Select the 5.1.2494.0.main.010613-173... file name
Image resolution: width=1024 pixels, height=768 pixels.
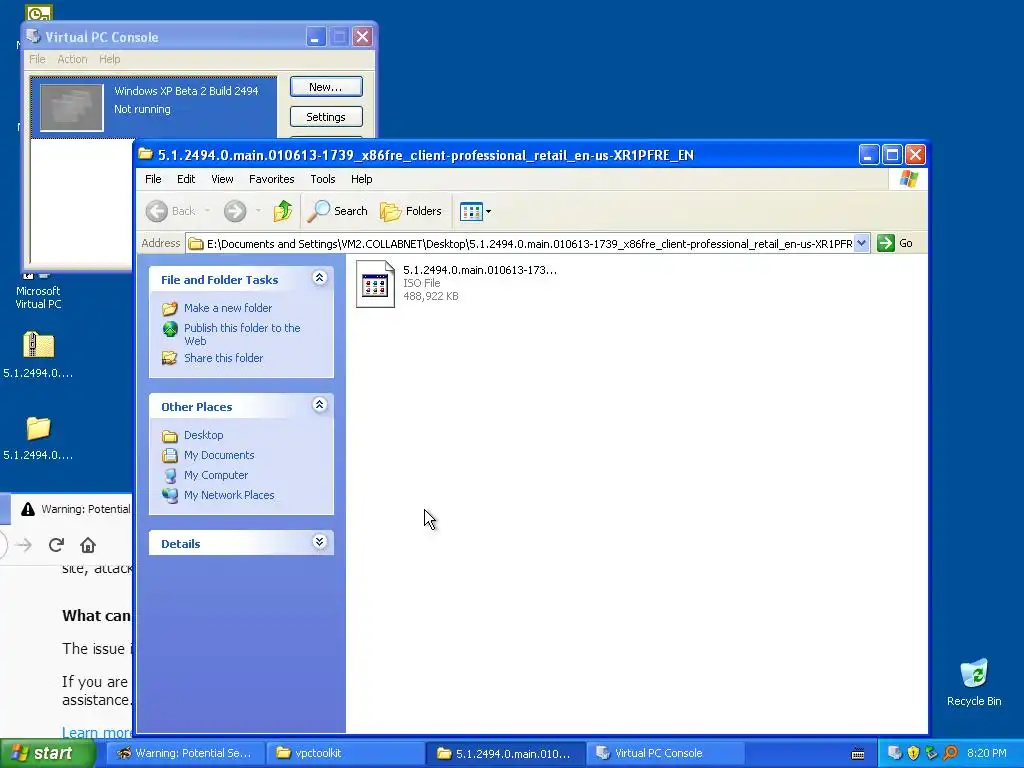[x=479, y=270]
